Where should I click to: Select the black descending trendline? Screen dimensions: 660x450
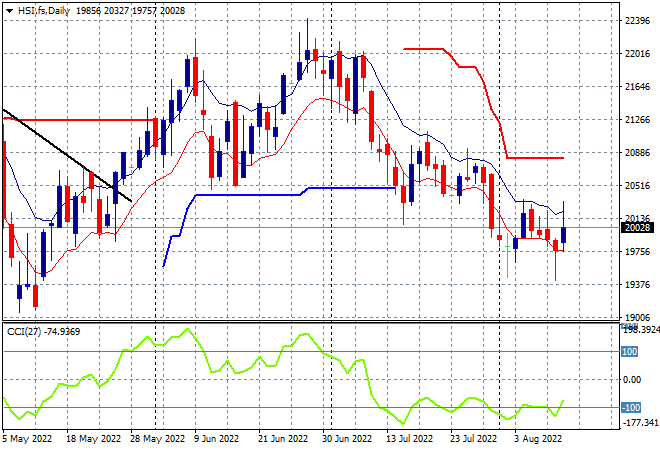pyautogui.click(x=67, y=155)
